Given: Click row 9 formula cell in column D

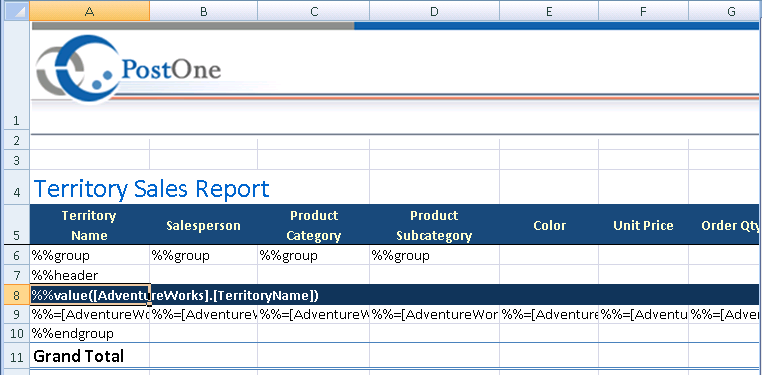Looking at the screenshot, I should coord(434,314).
